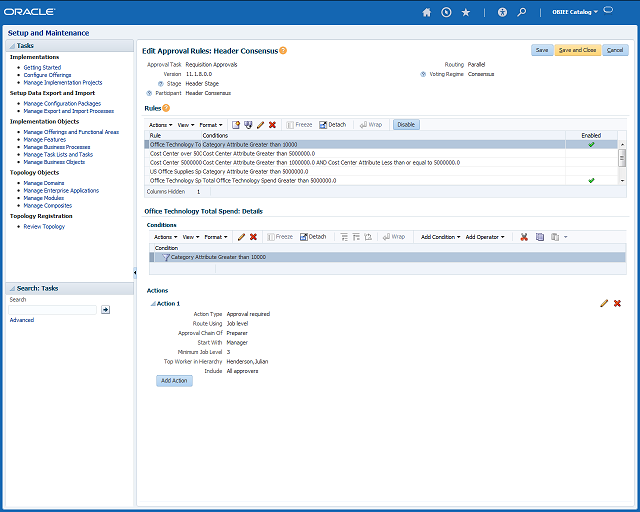Screen dimensions: 640x512
Task: Click the Copy icon in Conditions toolbar
Action: [x=540, y=237]
